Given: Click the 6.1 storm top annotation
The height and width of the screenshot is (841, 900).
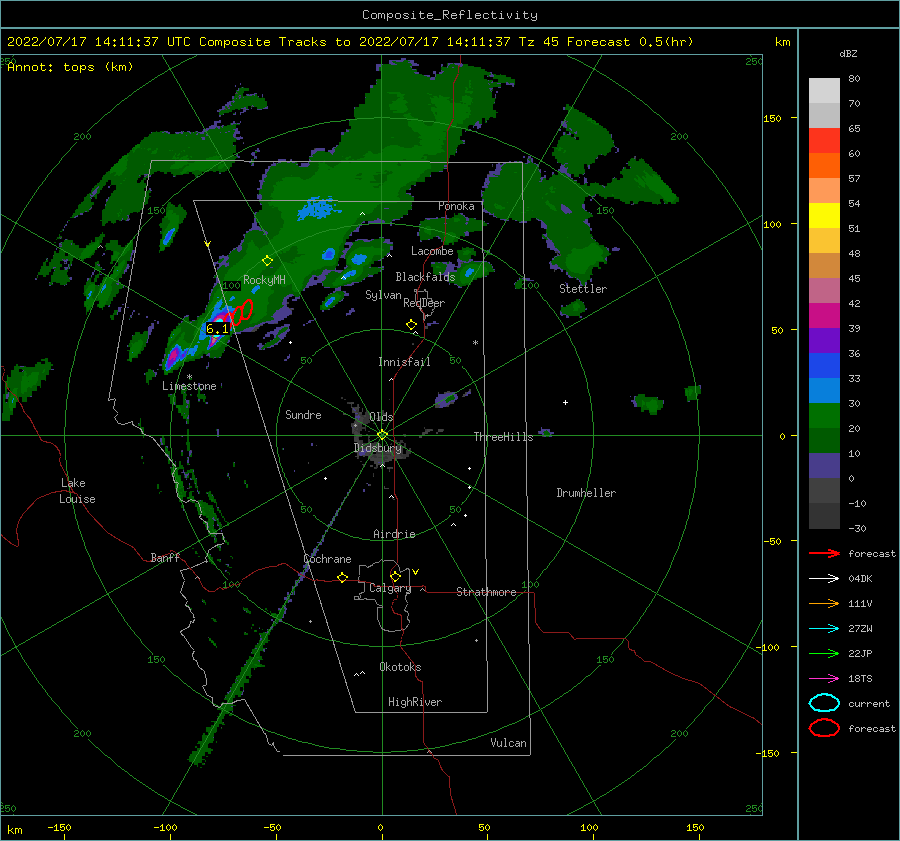Looking at the screenshot, I should (217, 329).
